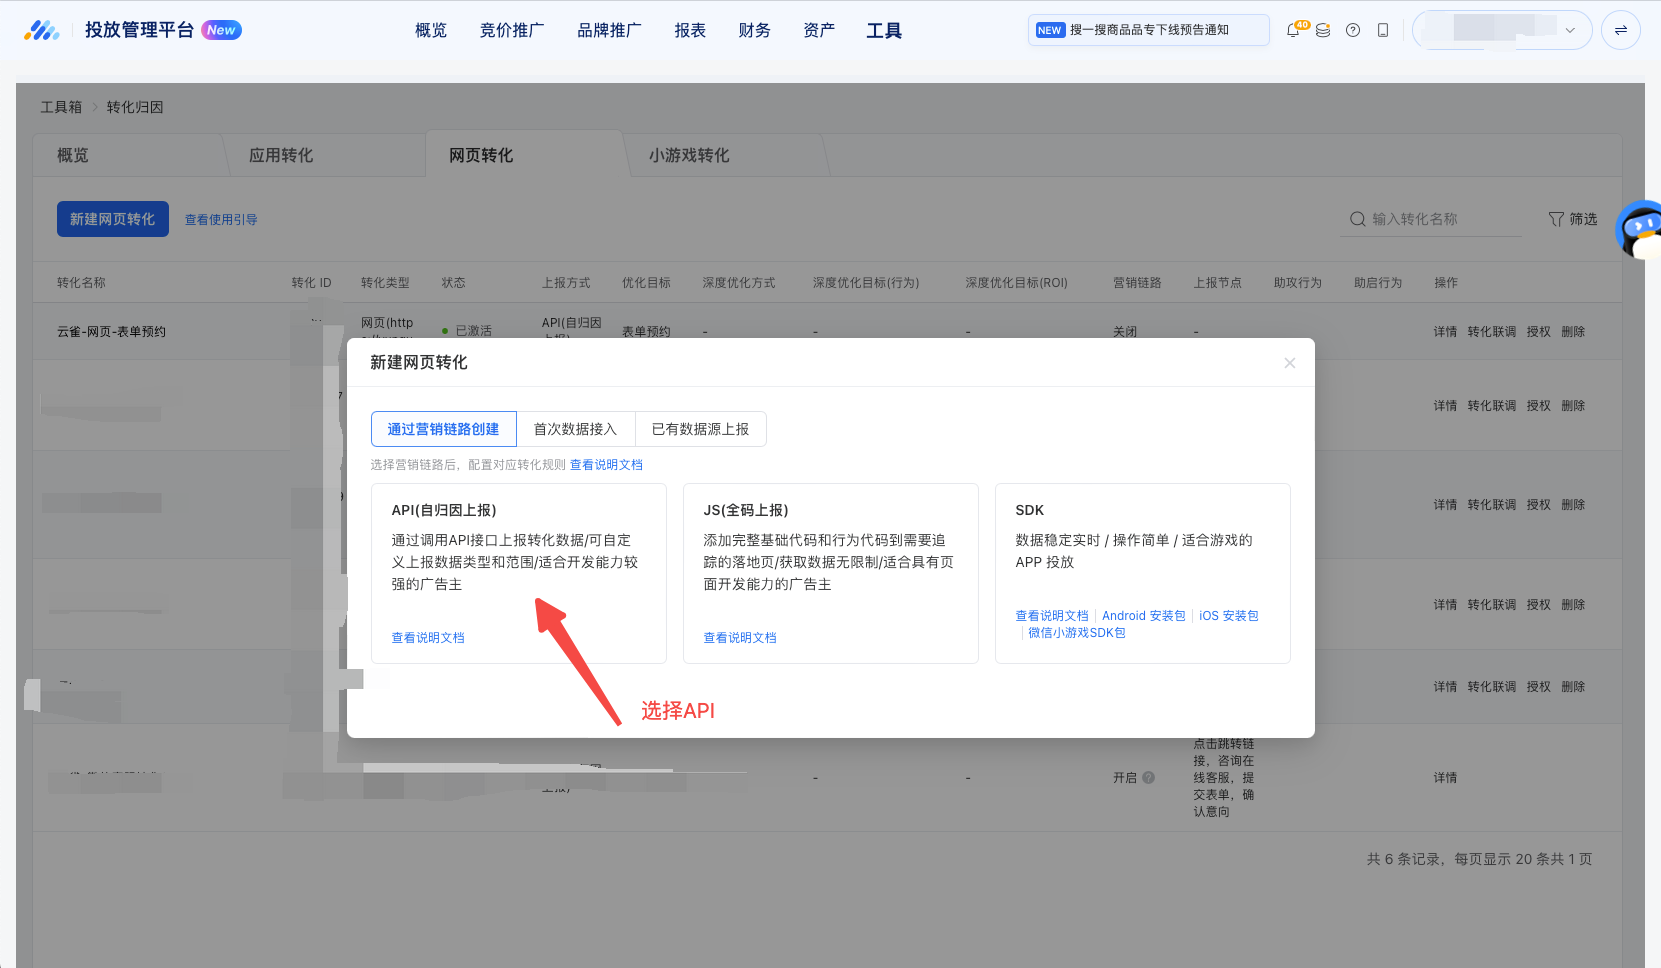Select 首次数据接入 option
Screen dimensions: 1661x968
point(575,429)
